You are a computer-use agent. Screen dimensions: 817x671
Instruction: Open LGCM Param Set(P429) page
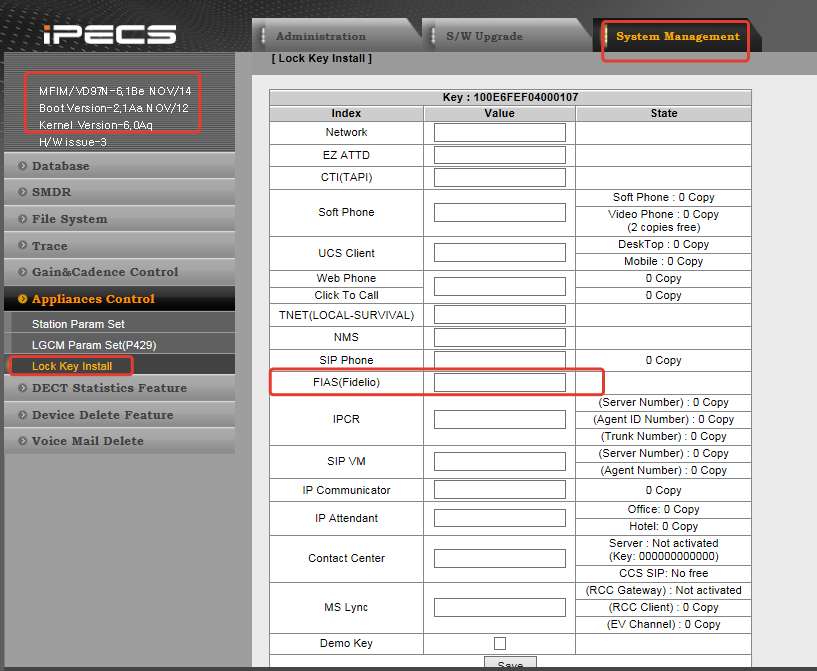click(94, 345)
